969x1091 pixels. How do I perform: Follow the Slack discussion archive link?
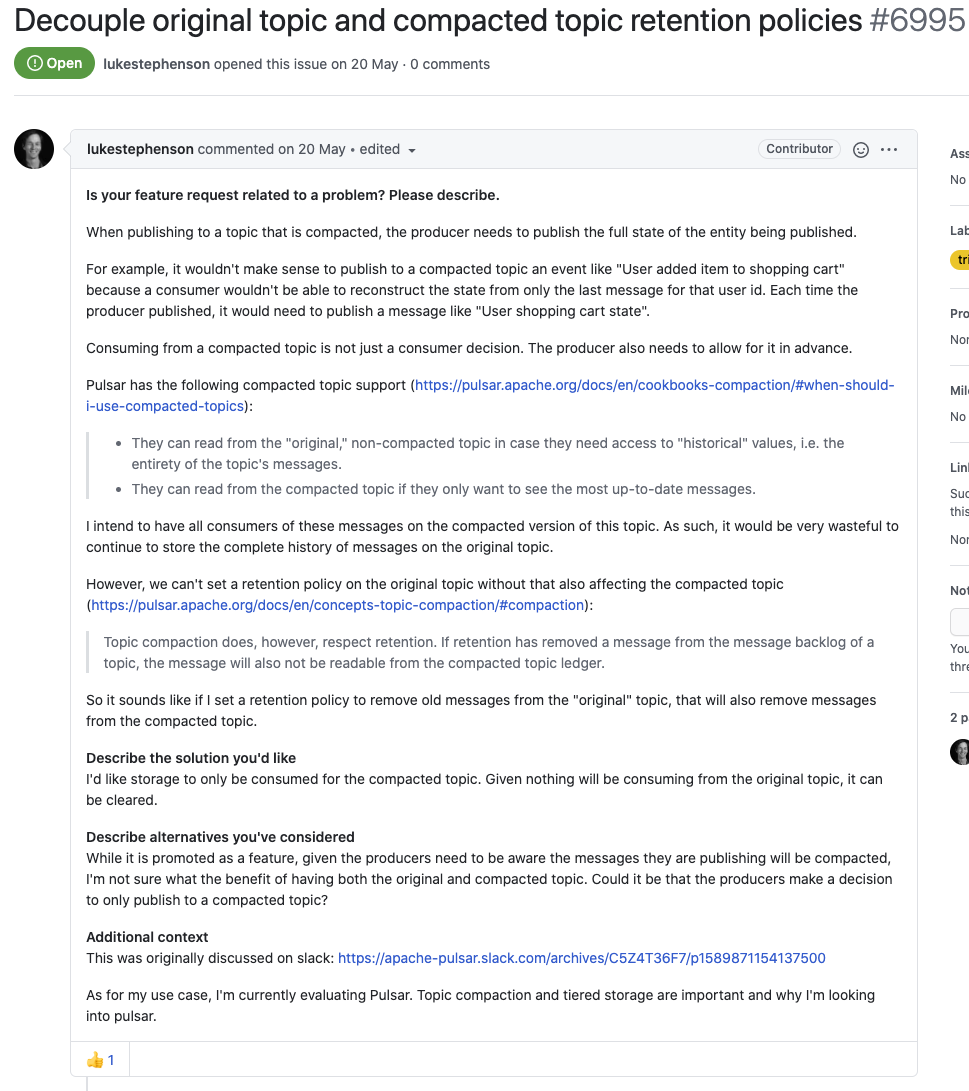pyautogui.click(x=581, y=957)
